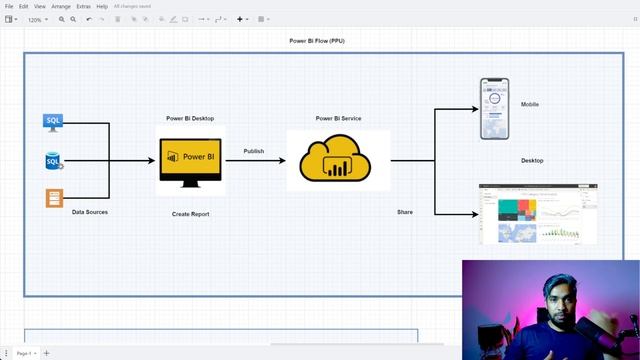640x360 pixels.
Task: Open the table insert dropdown
Action: 264,19
